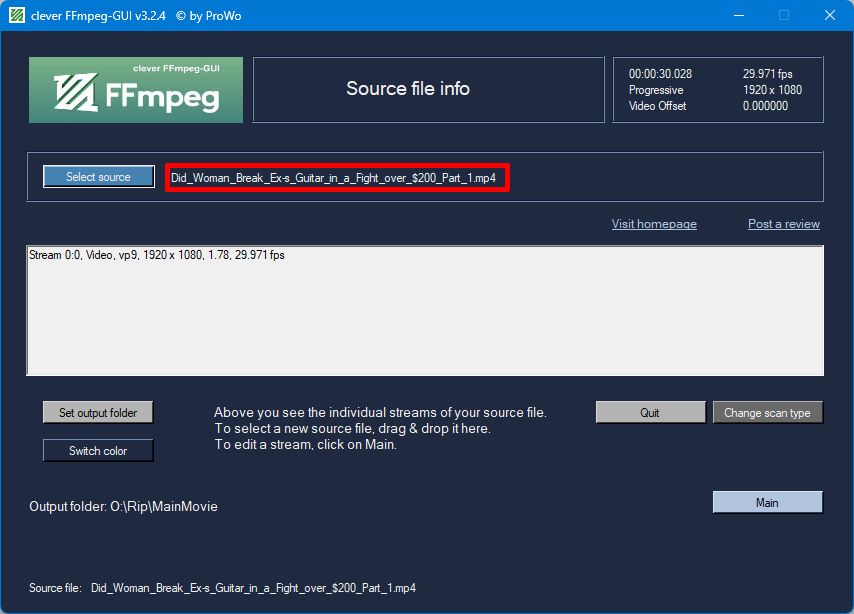
Task: Click the Switch color button
Action: coord(98,451)
